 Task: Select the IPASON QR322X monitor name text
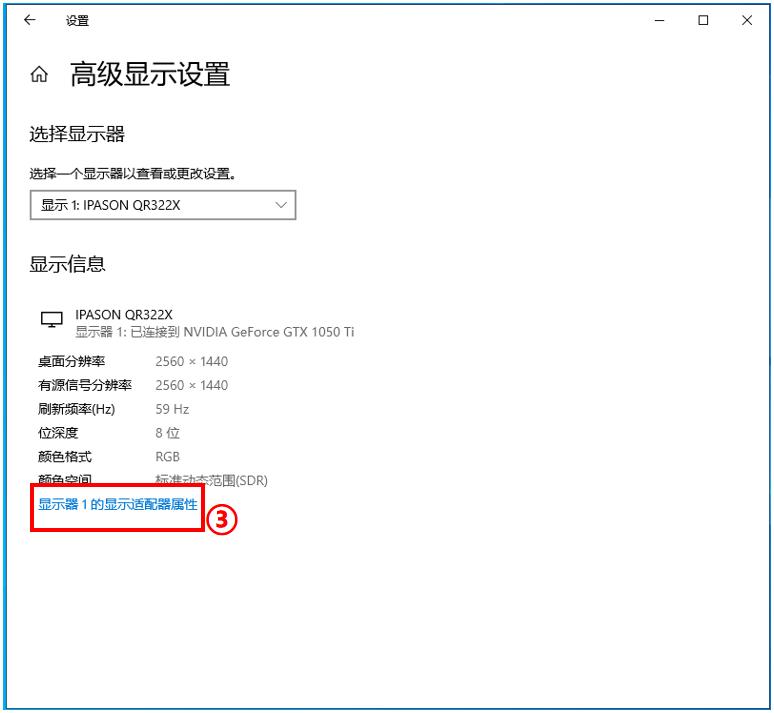124,314
